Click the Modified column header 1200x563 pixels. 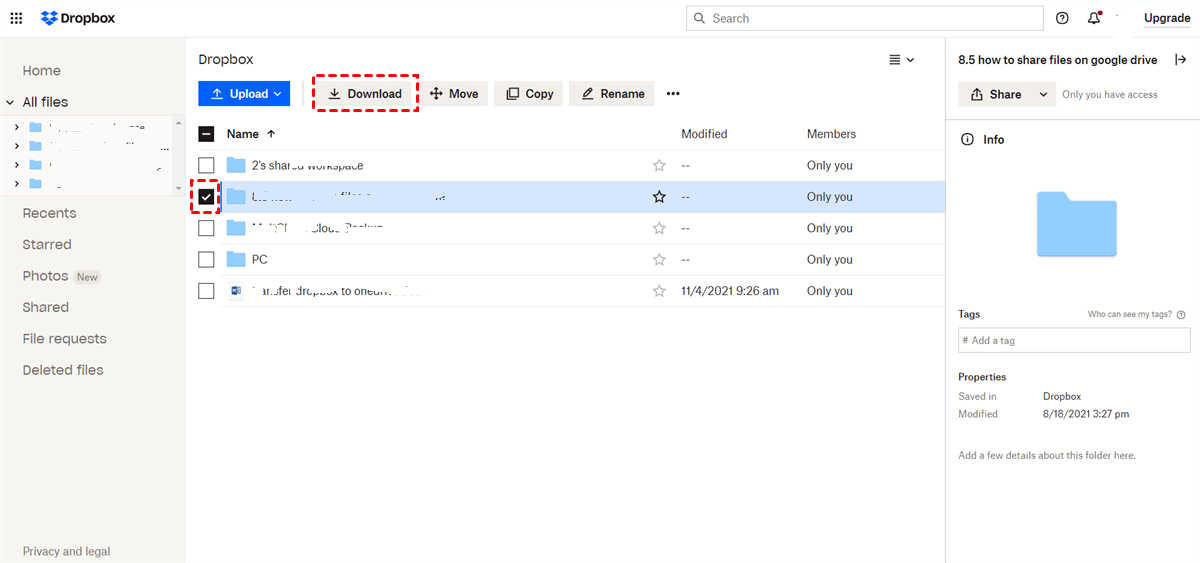(x=704, y=134)
